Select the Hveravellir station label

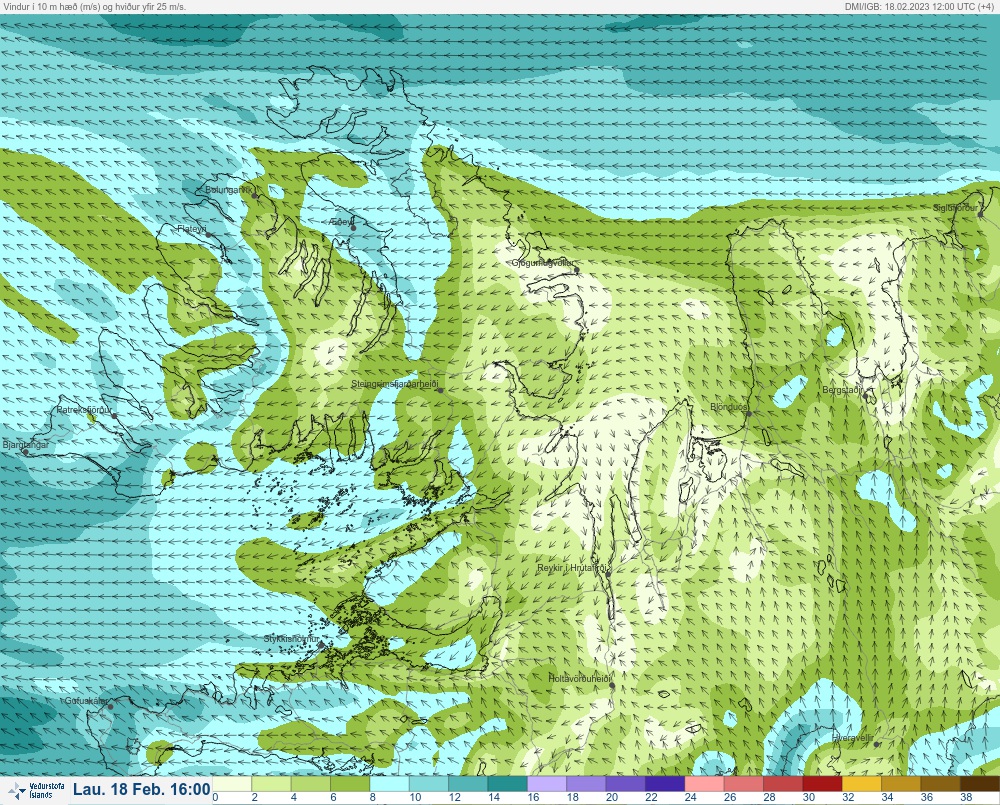853,737
